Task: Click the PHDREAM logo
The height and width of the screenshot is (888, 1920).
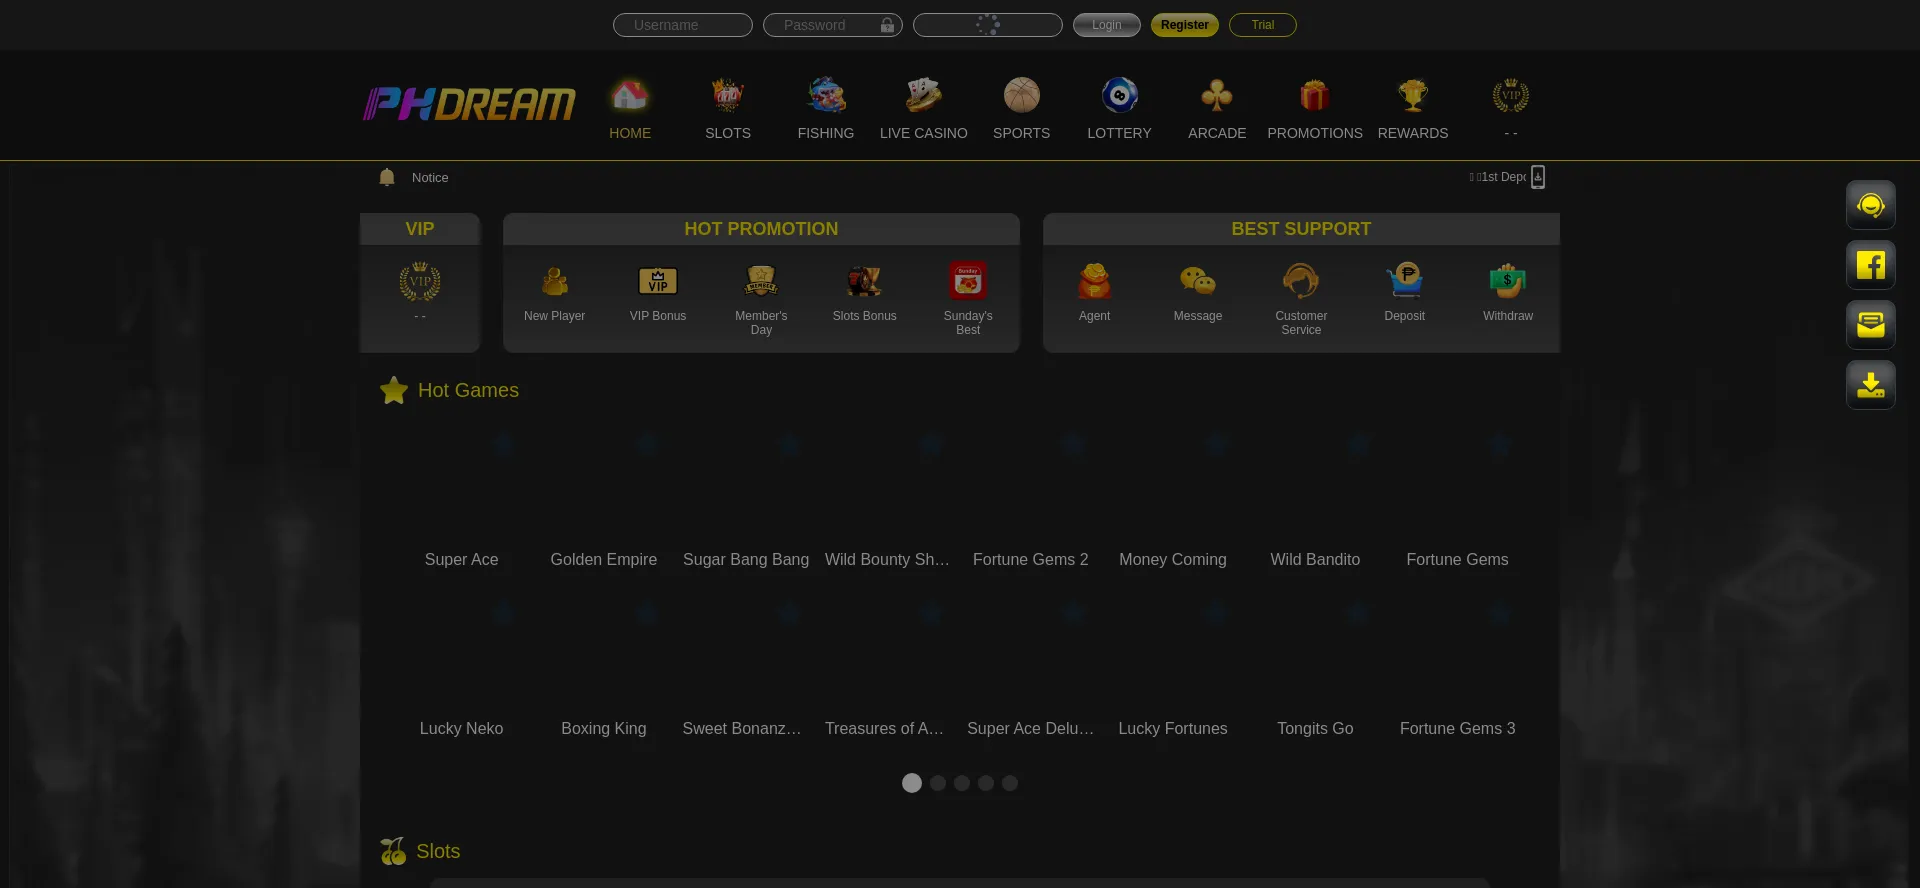Action: pos(469,103)
